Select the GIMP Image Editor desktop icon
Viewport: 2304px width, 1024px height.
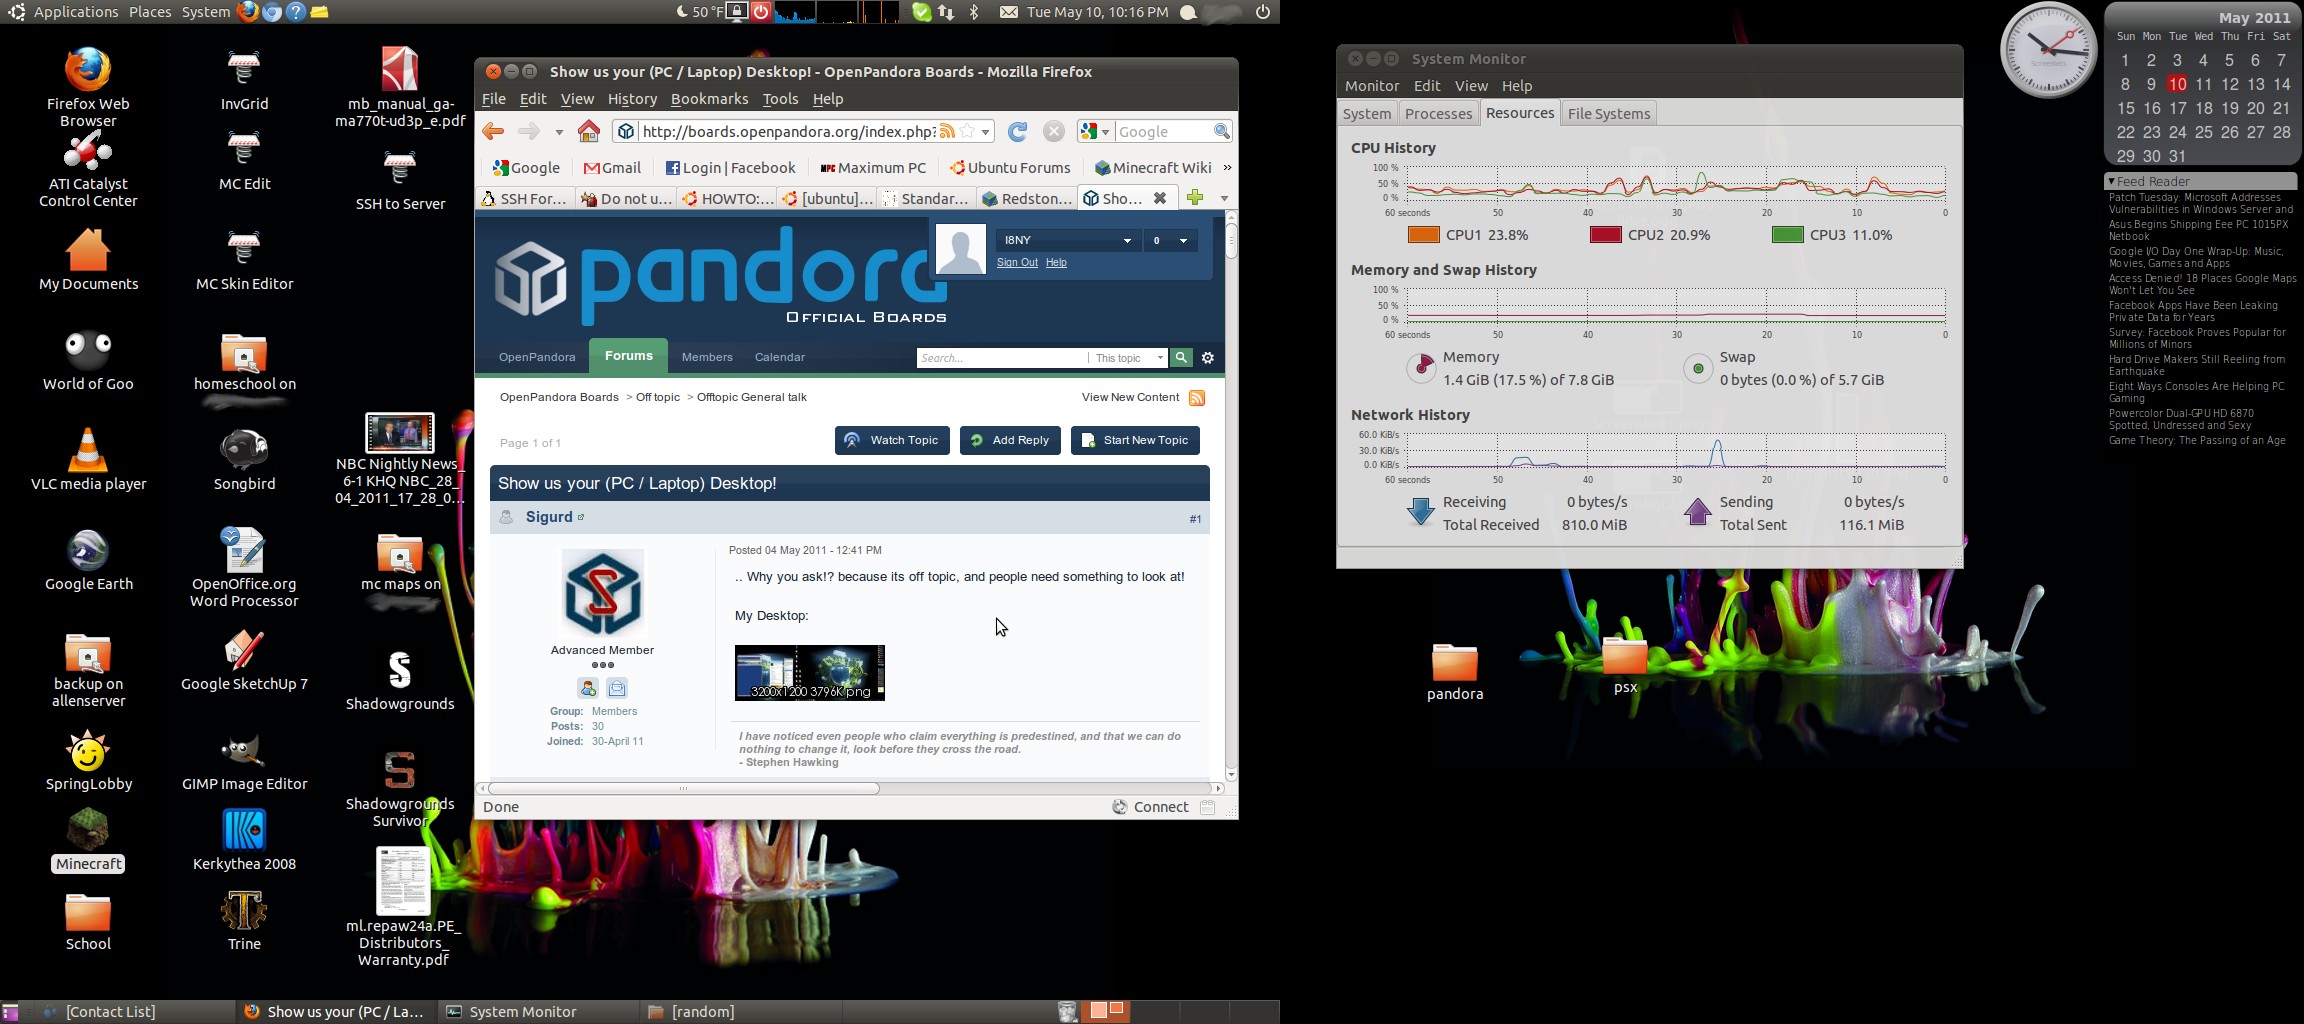(x=244, y=760)
